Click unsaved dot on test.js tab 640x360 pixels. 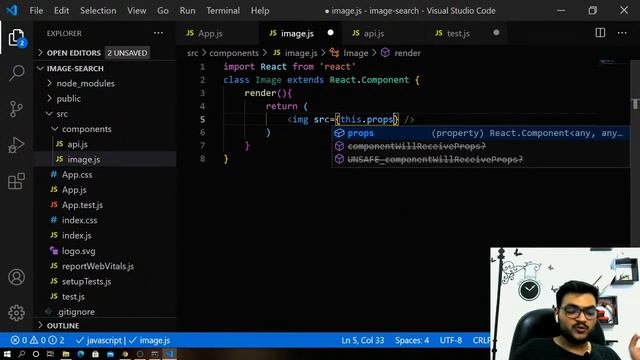pyautogui.click(x=496, y=33)
